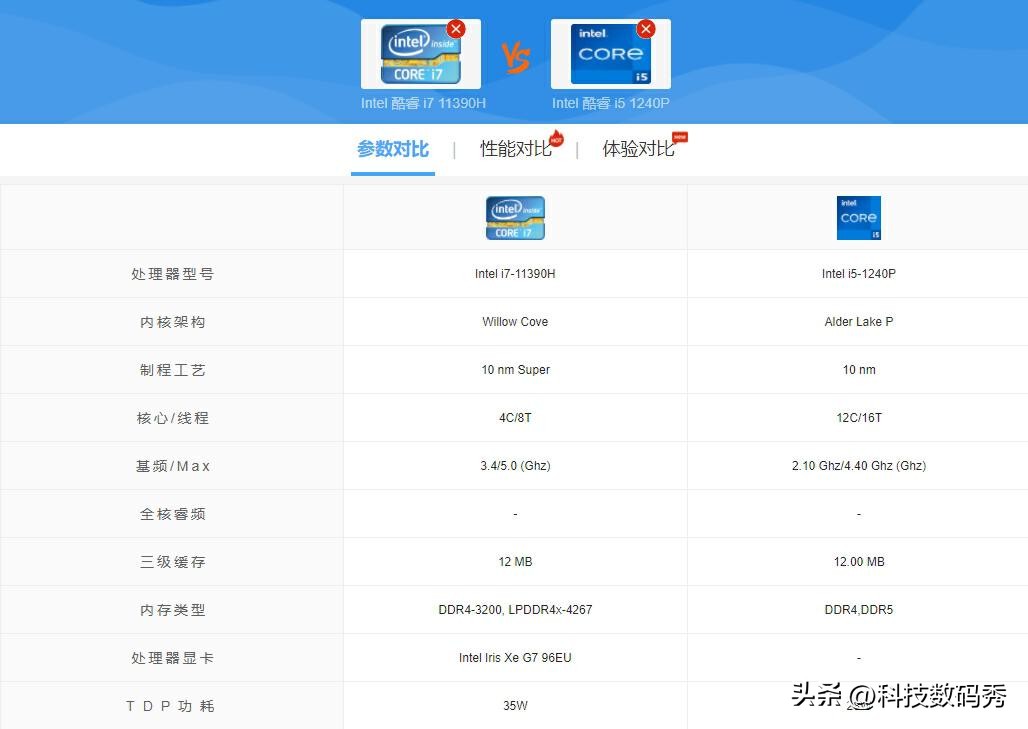Click the Intel Iris Xe G7 96EU cell
Image resolution: width=1028 pixels, height=729 pixels.
point(515,657)
